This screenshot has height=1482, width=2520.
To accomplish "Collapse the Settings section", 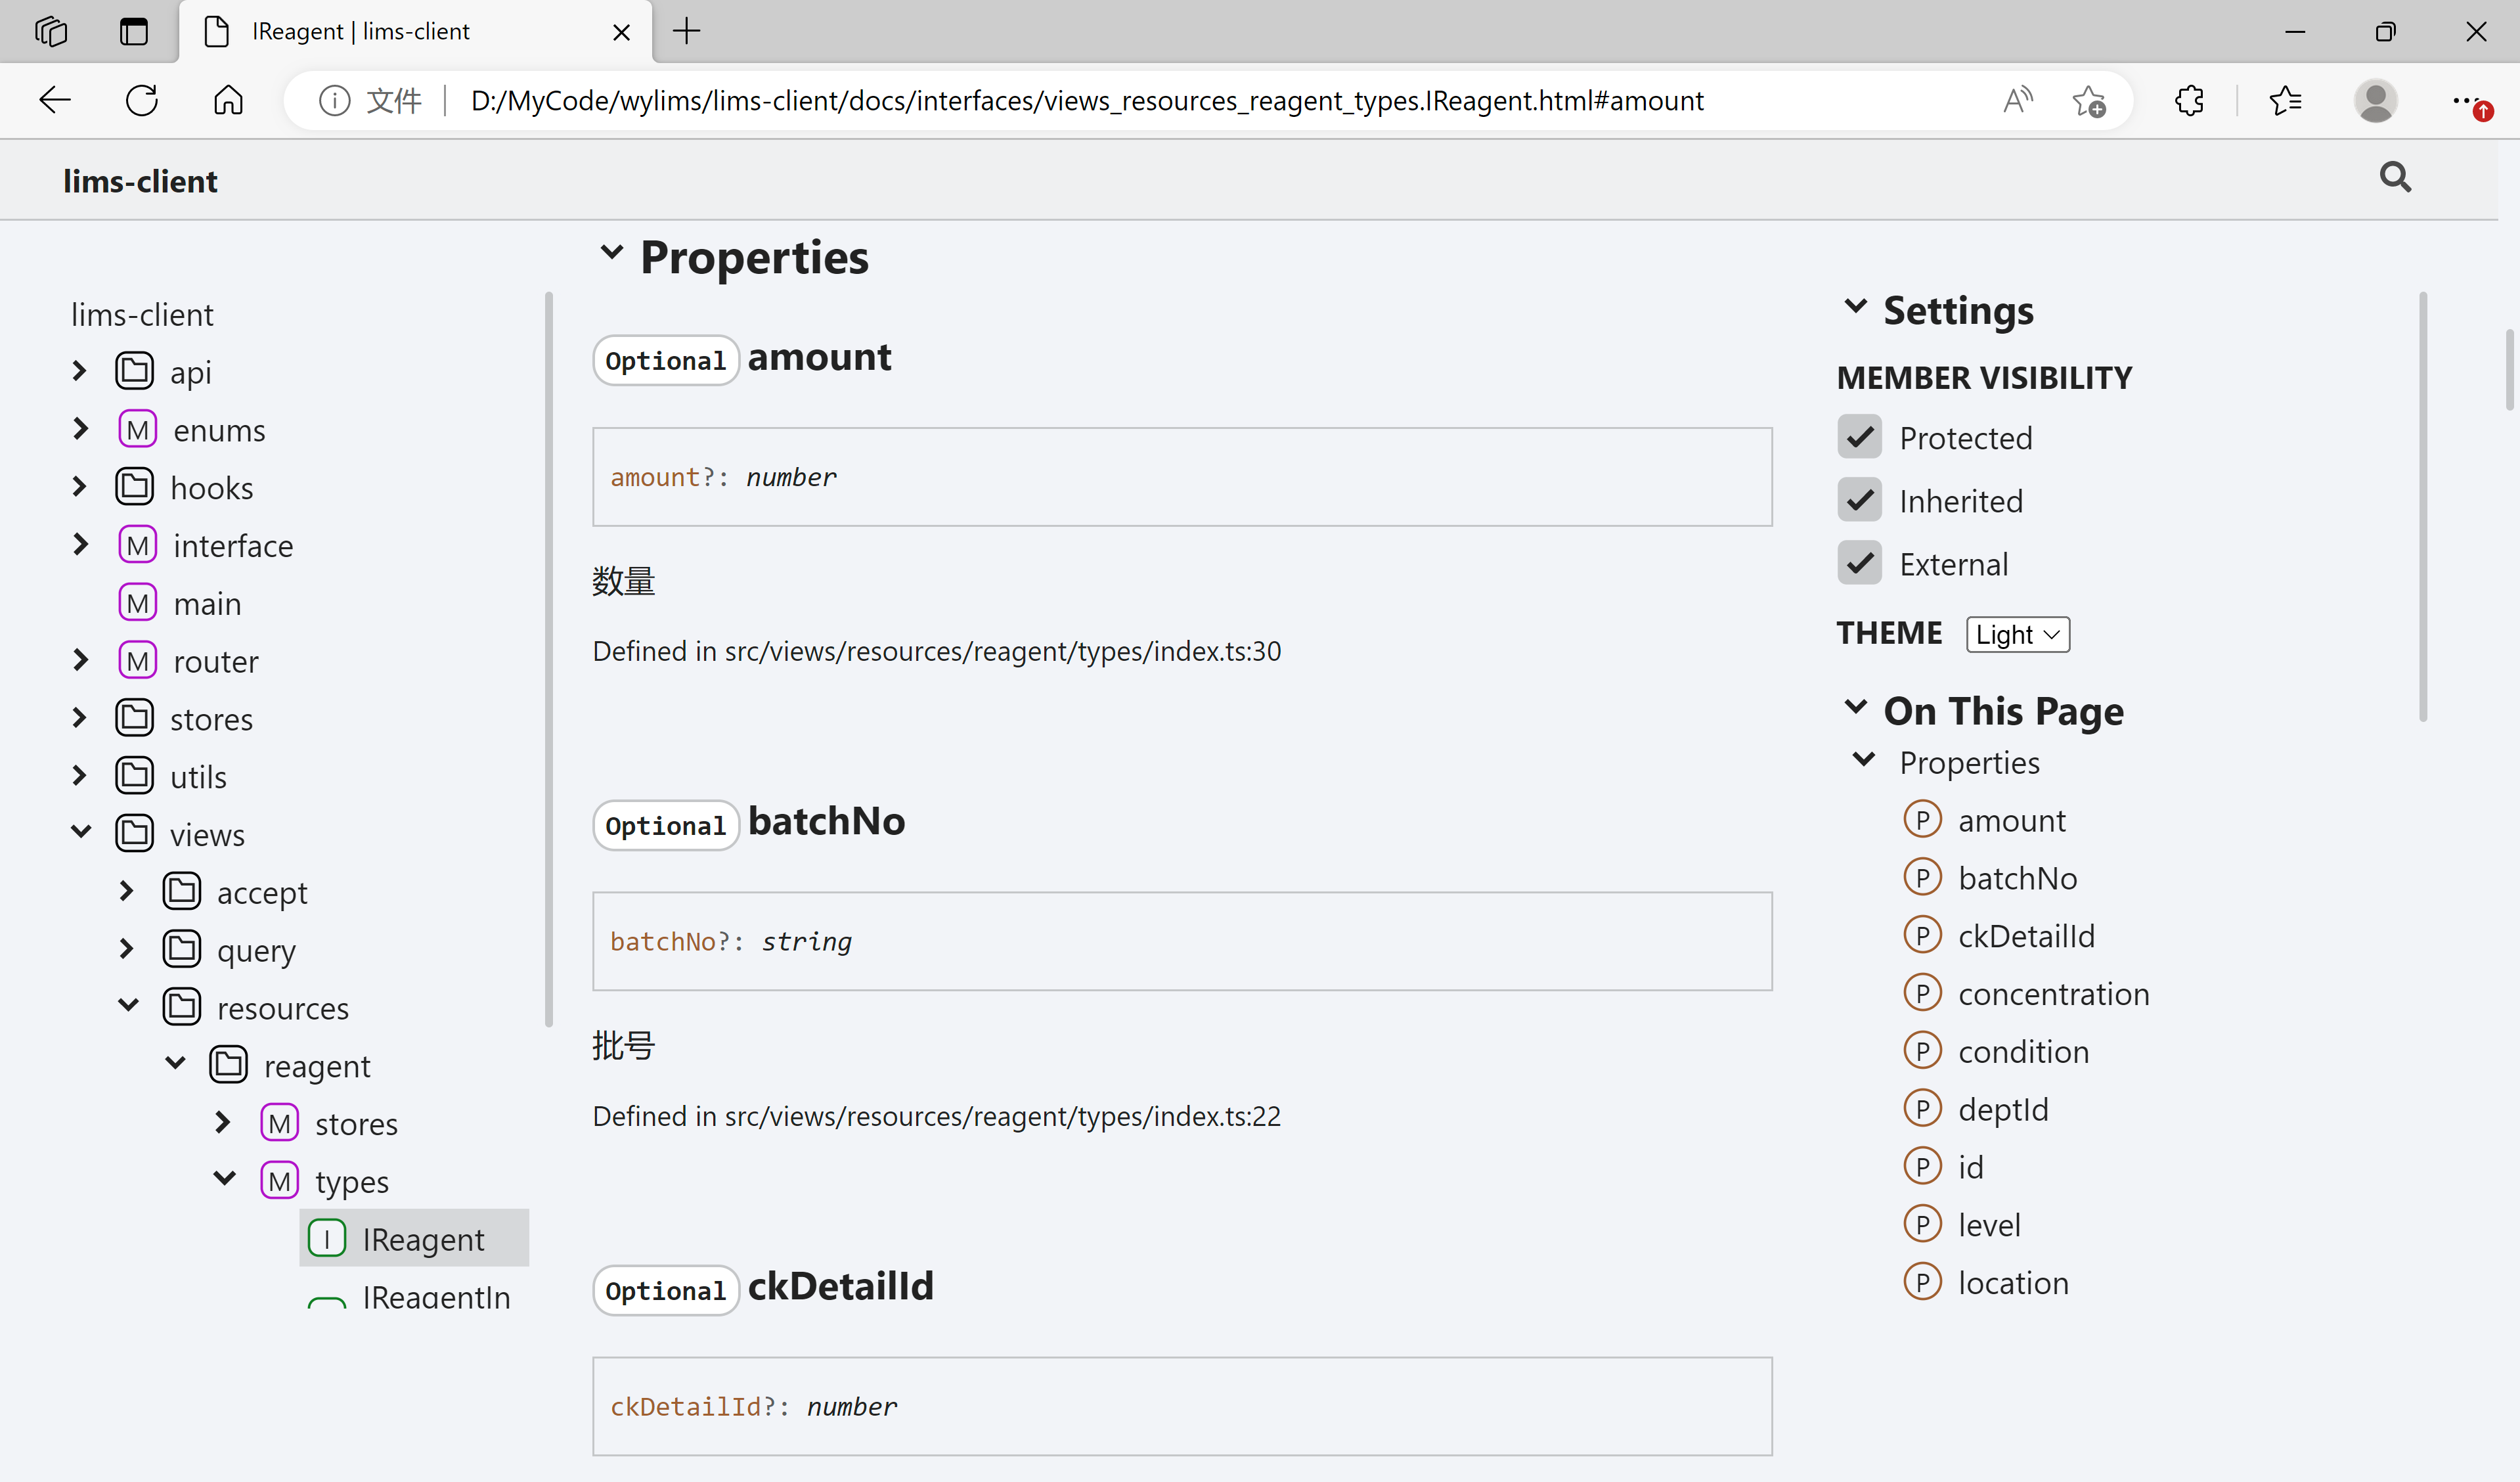I will point(1855,307).
